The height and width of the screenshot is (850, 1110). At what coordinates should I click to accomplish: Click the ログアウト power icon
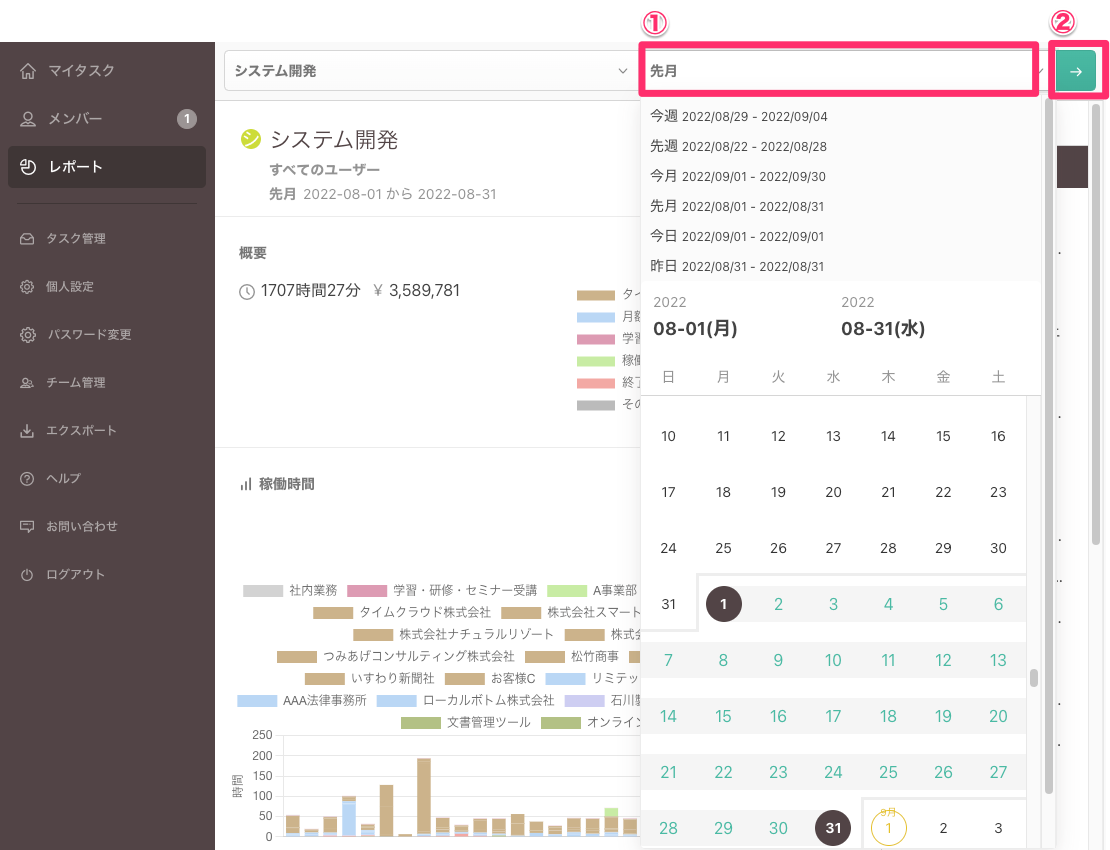pyautogui.click(x=28, y=574)
